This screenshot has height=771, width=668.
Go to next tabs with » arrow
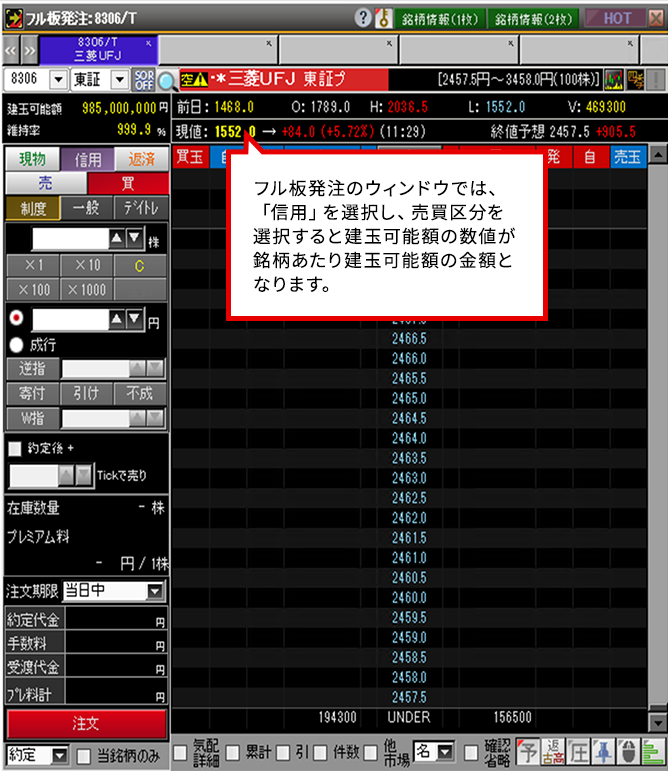click(x=29, y=51)
